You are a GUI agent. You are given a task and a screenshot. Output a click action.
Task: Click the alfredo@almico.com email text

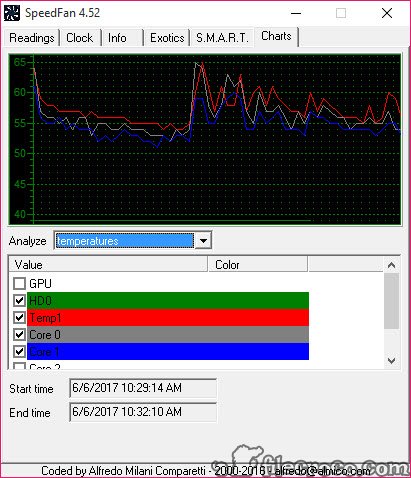(322, 471)
